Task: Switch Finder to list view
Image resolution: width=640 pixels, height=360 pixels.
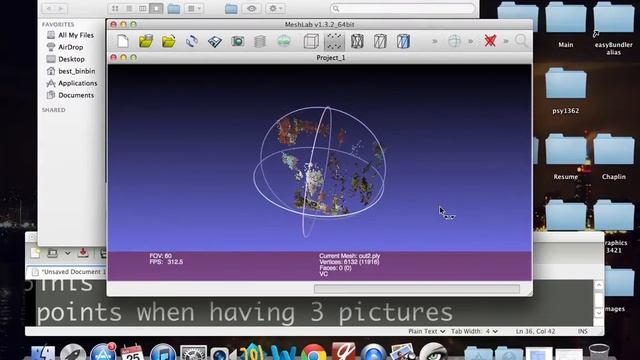Action: 129,9
